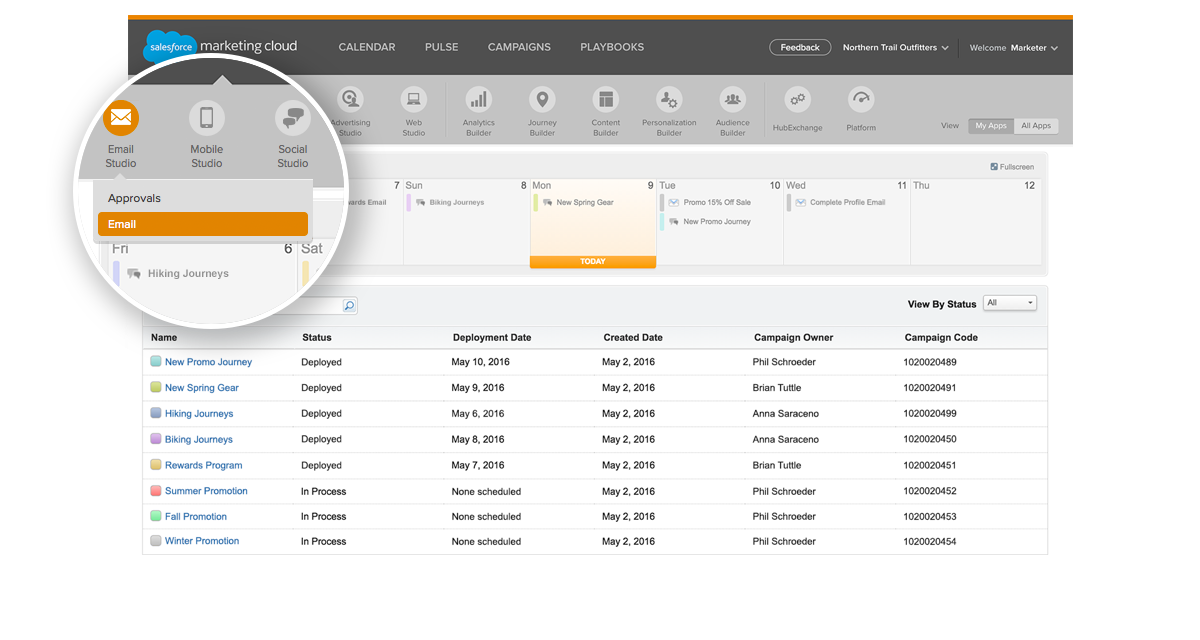This screenshot has height=640, width=1200.
Task: Switch view to My Apps
Action: (x=991, y=126)
